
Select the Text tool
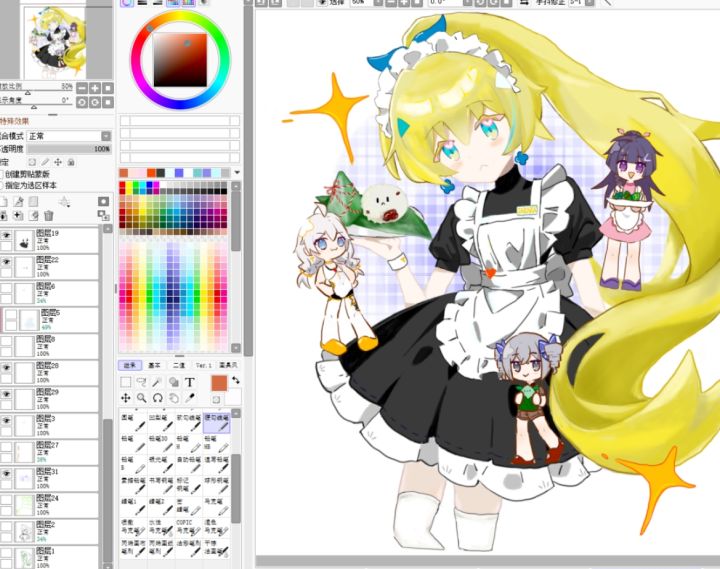point(190,382)
